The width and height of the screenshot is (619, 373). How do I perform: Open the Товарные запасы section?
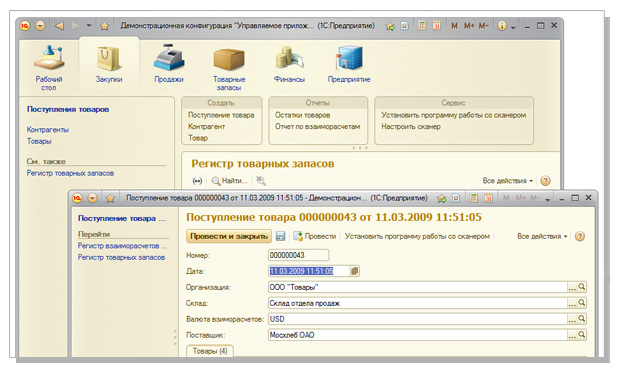coord(229,68)
